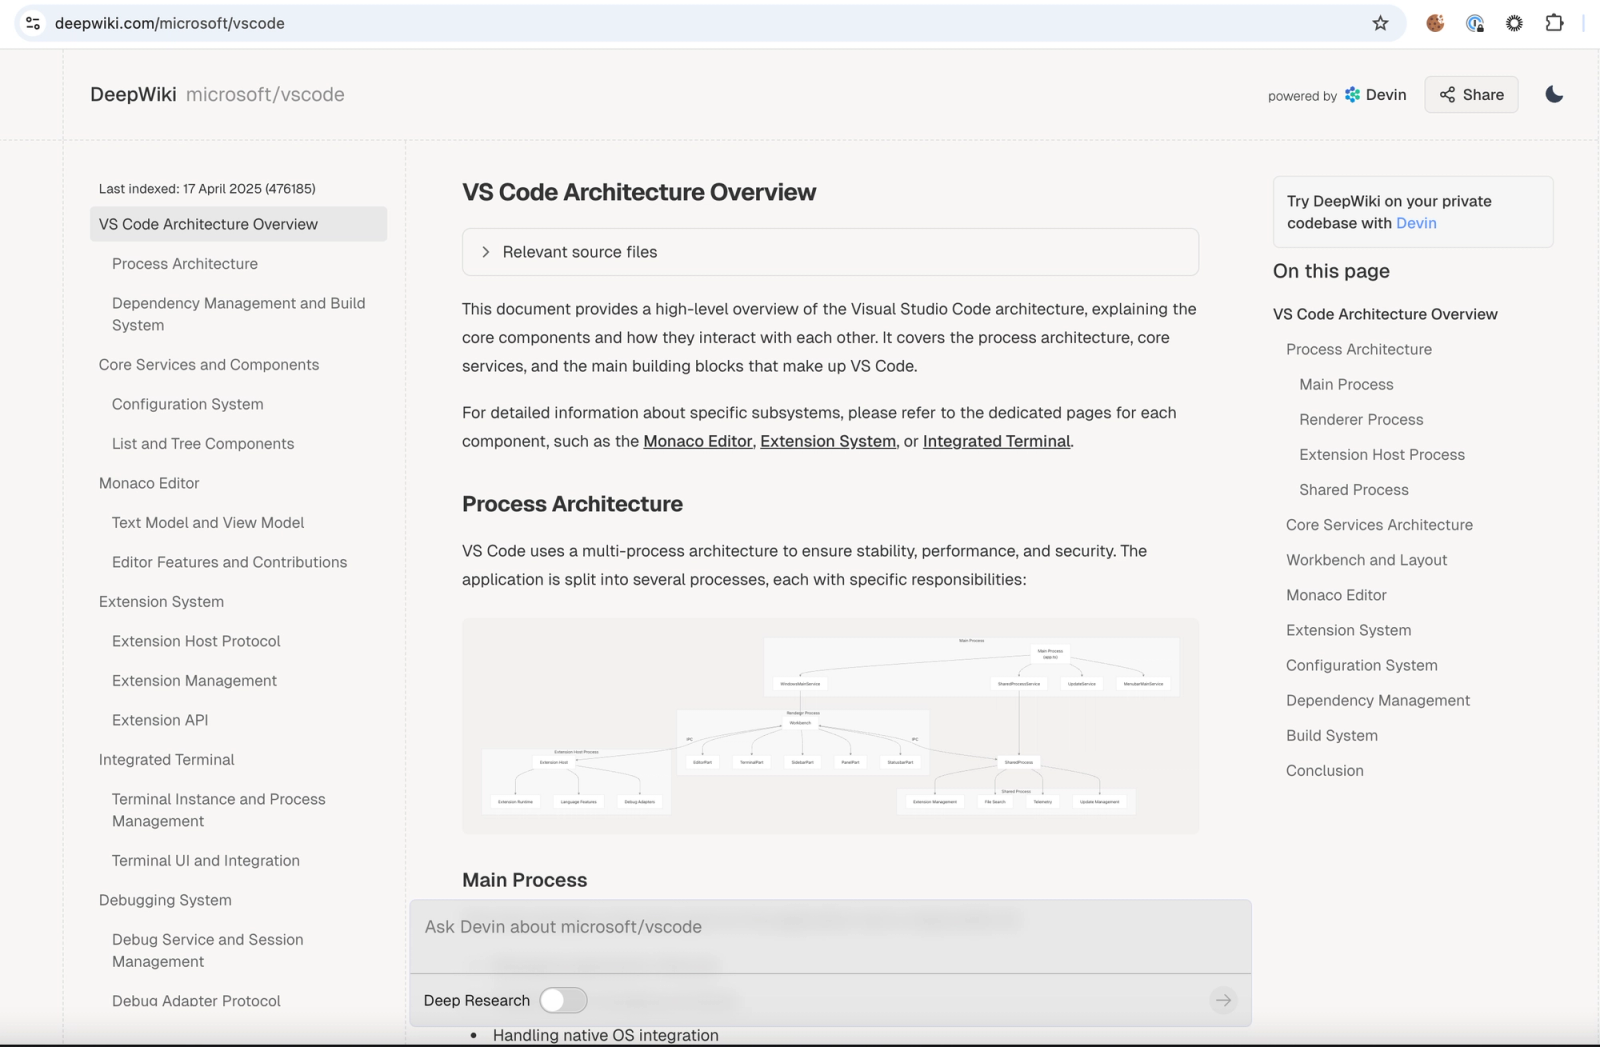1600x1047 pixels.
Task: Jump to Monaco Editor in On this page
Action: (x=1336, y=595)
